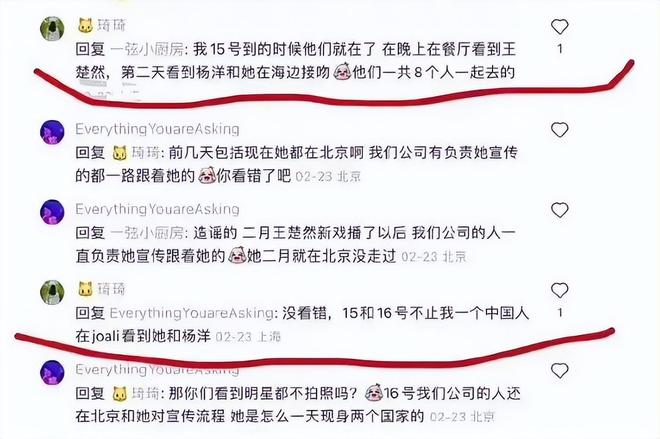Like 琦琦's reply mentioning joali
Screen dimensions: 660x439
559,290
